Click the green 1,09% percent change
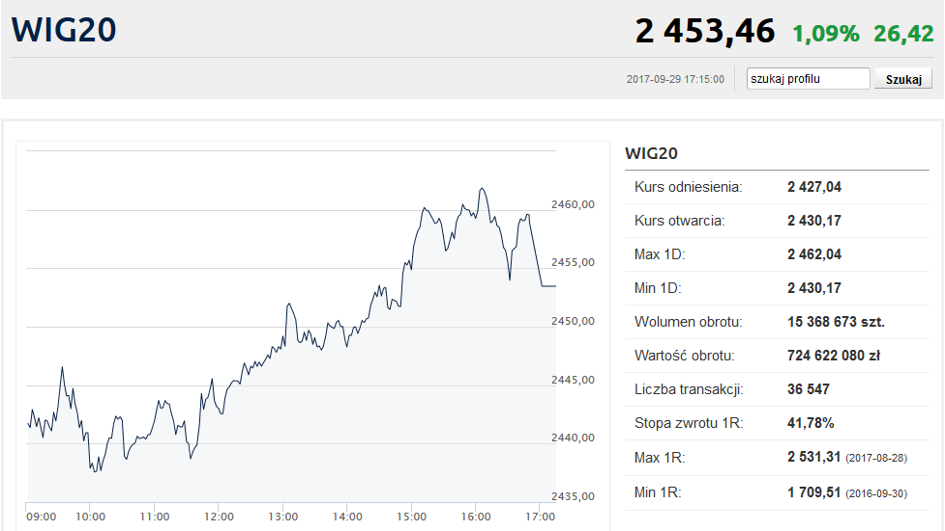This screenshot has width=945, height=531. click(825, 33)
